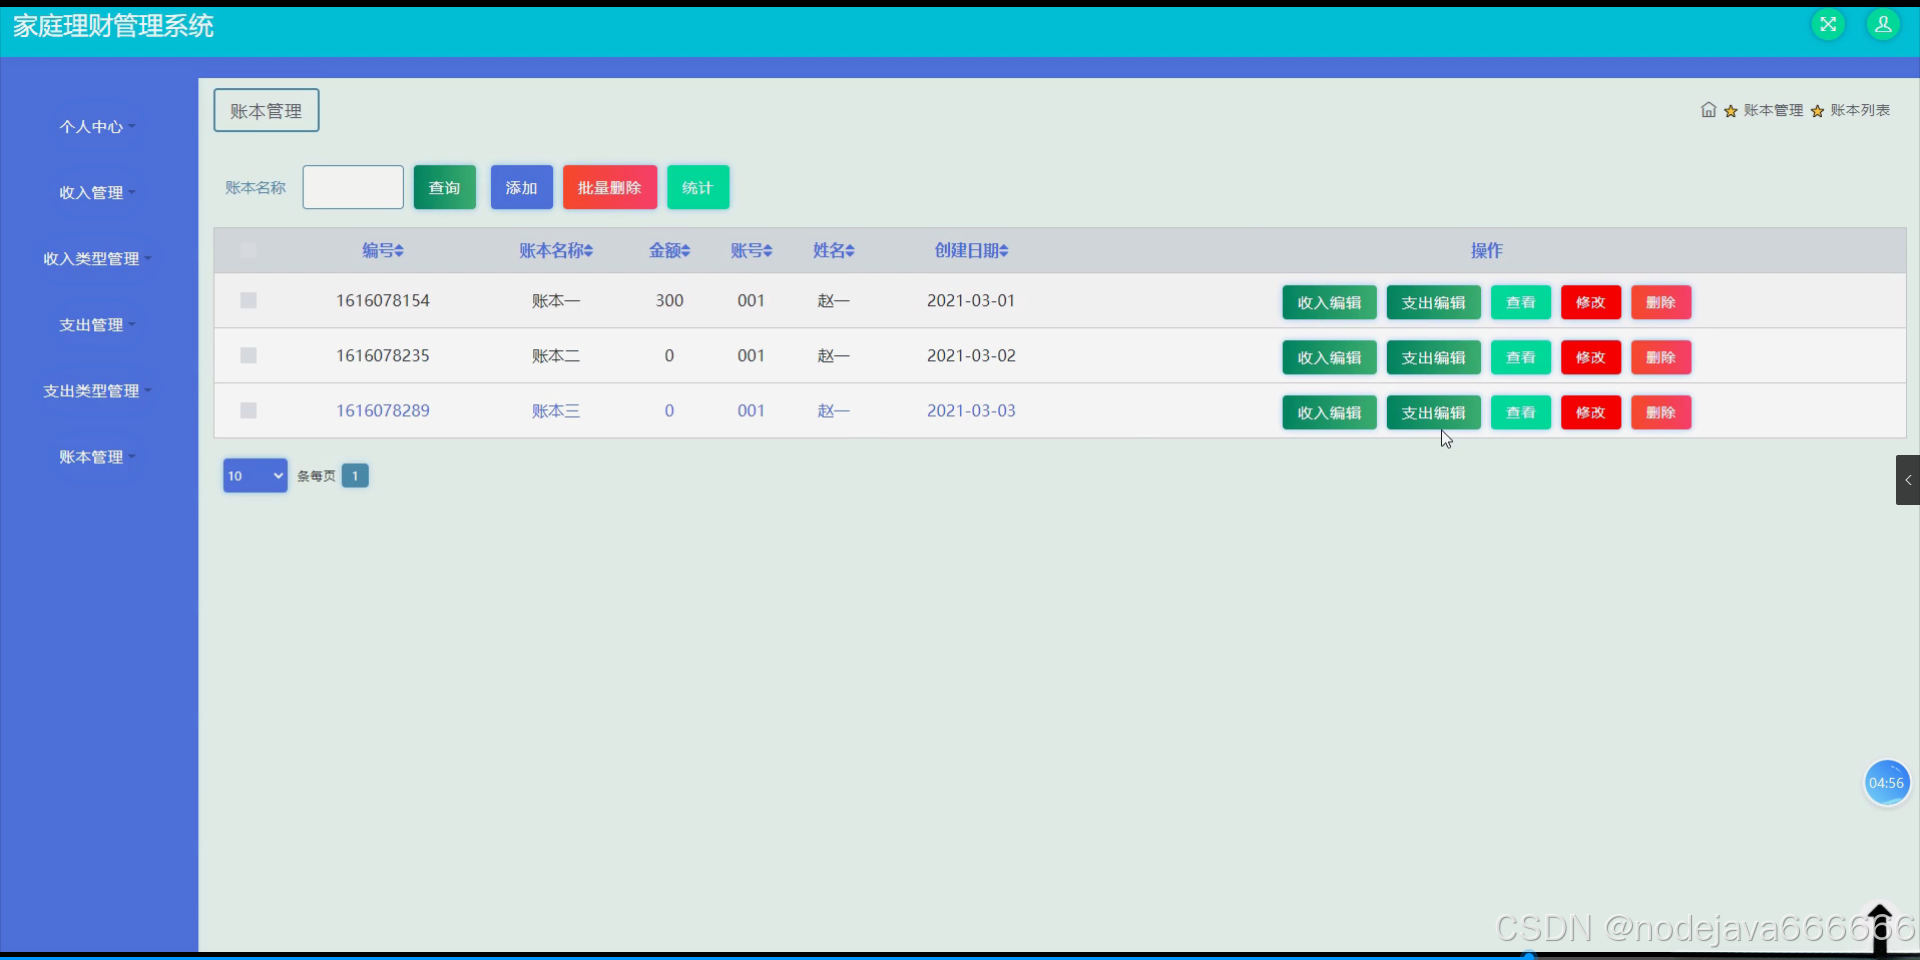Screen dimensions: 1920x960
Task: Expand the collapsed side panel arrow tab
Action: point(1908,480)
